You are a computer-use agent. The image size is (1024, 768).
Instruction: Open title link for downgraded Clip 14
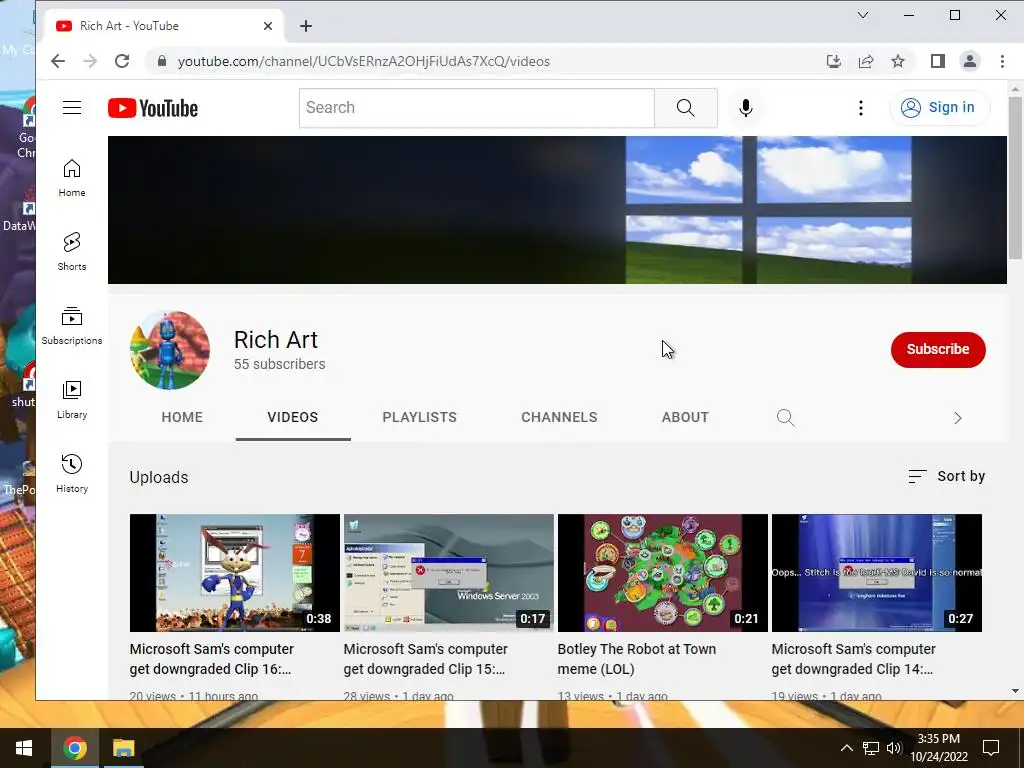(x=854, y=659)
